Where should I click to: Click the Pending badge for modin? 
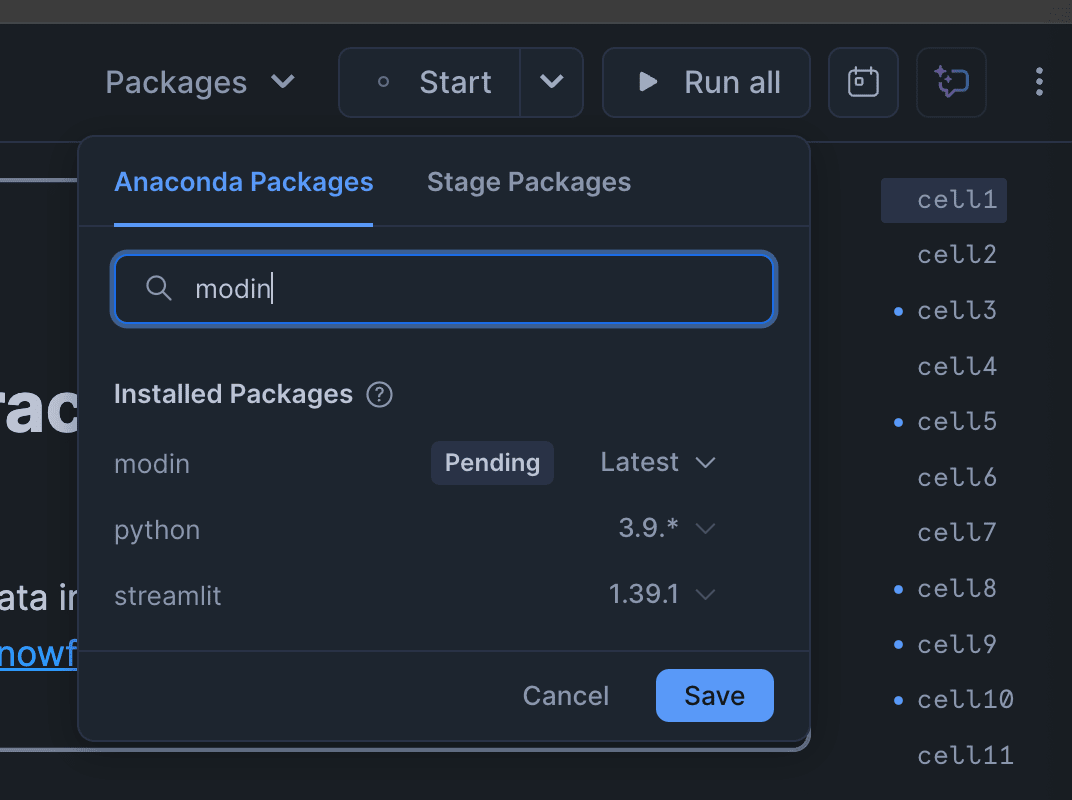[492, 463]
